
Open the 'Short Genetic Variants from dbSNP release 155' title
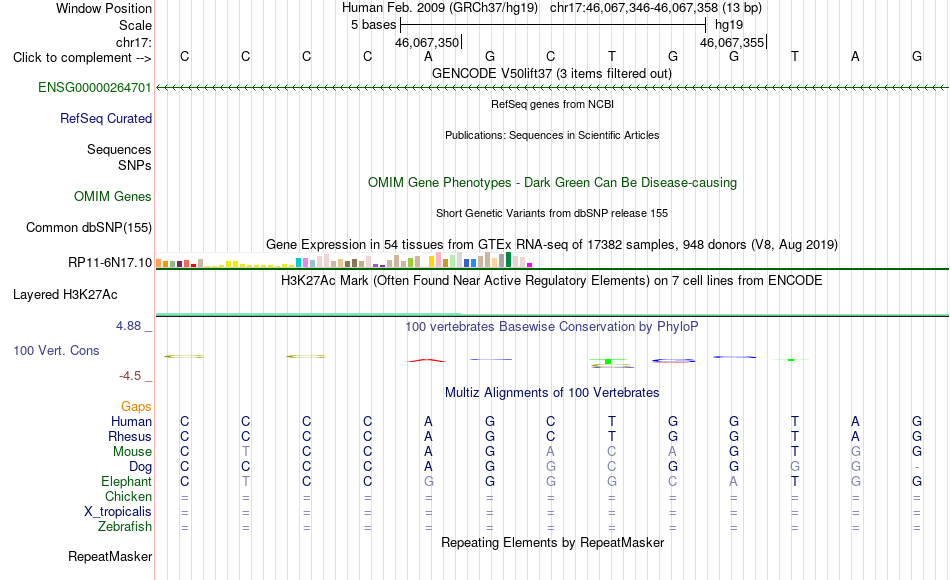click(552, 213)
